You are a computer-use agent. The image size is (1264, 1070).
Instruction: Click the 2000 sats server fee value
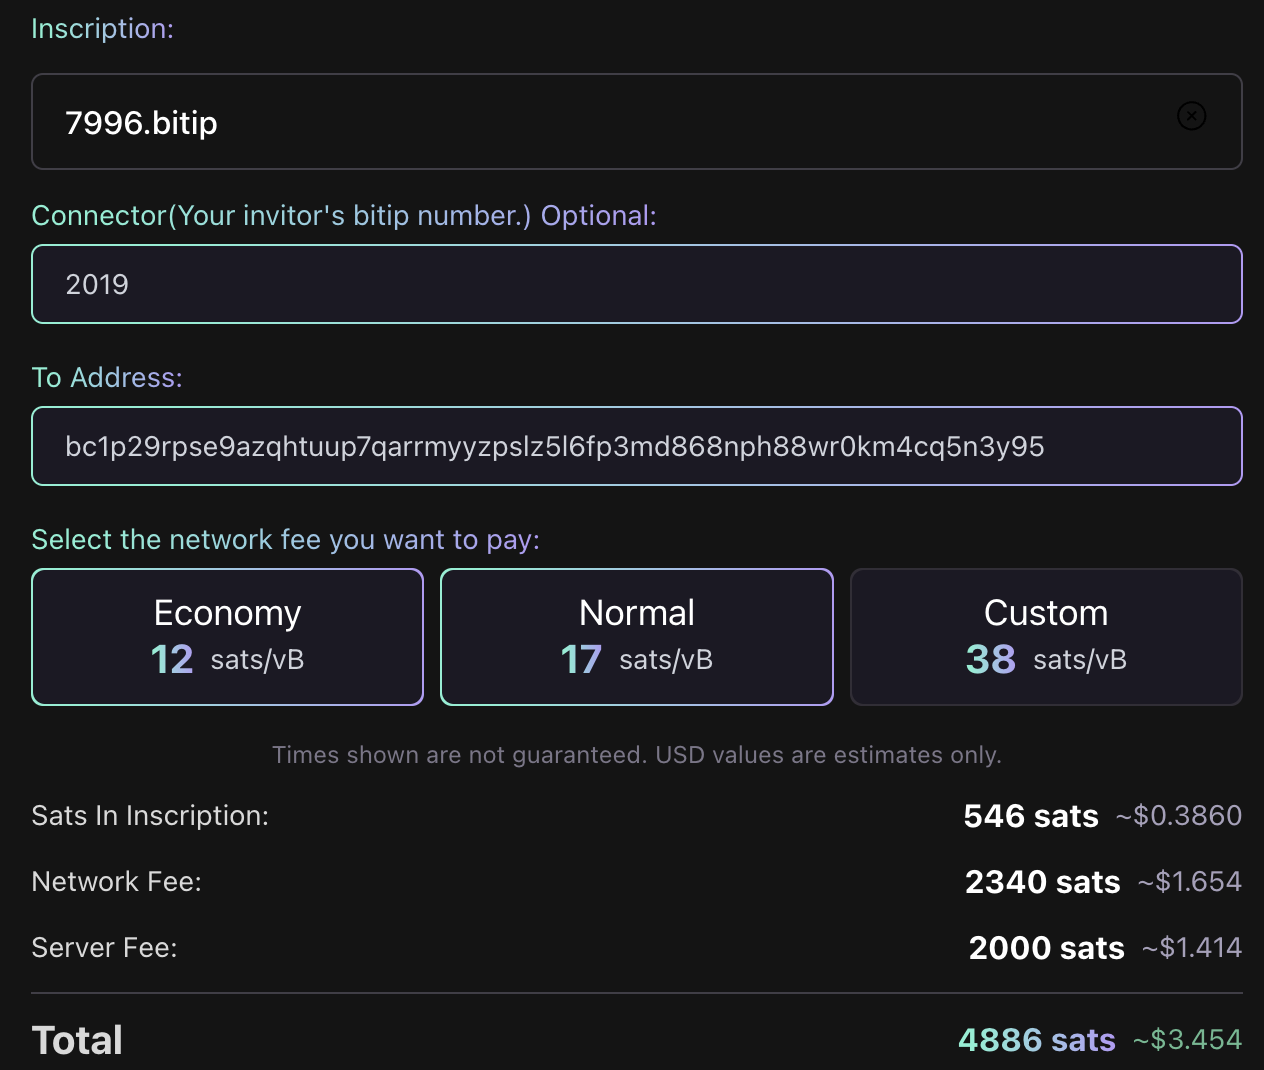1046,948
